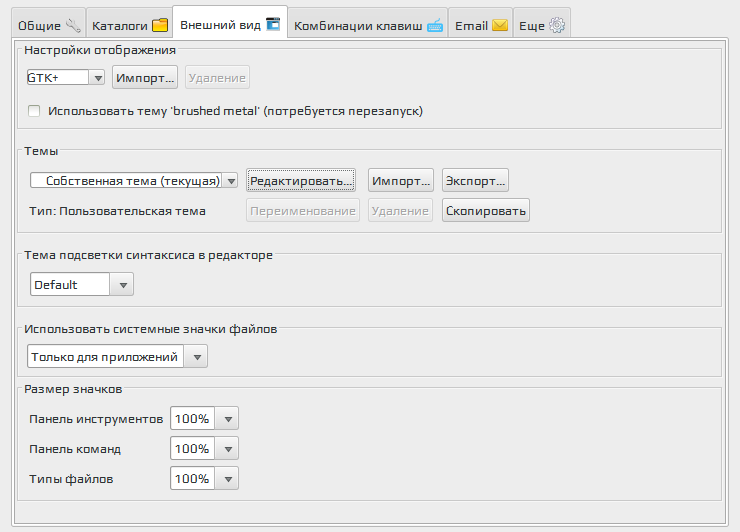The image size is (740, 532).
Task: Click the gear icon on Еще tab
Action: [557, 25]
